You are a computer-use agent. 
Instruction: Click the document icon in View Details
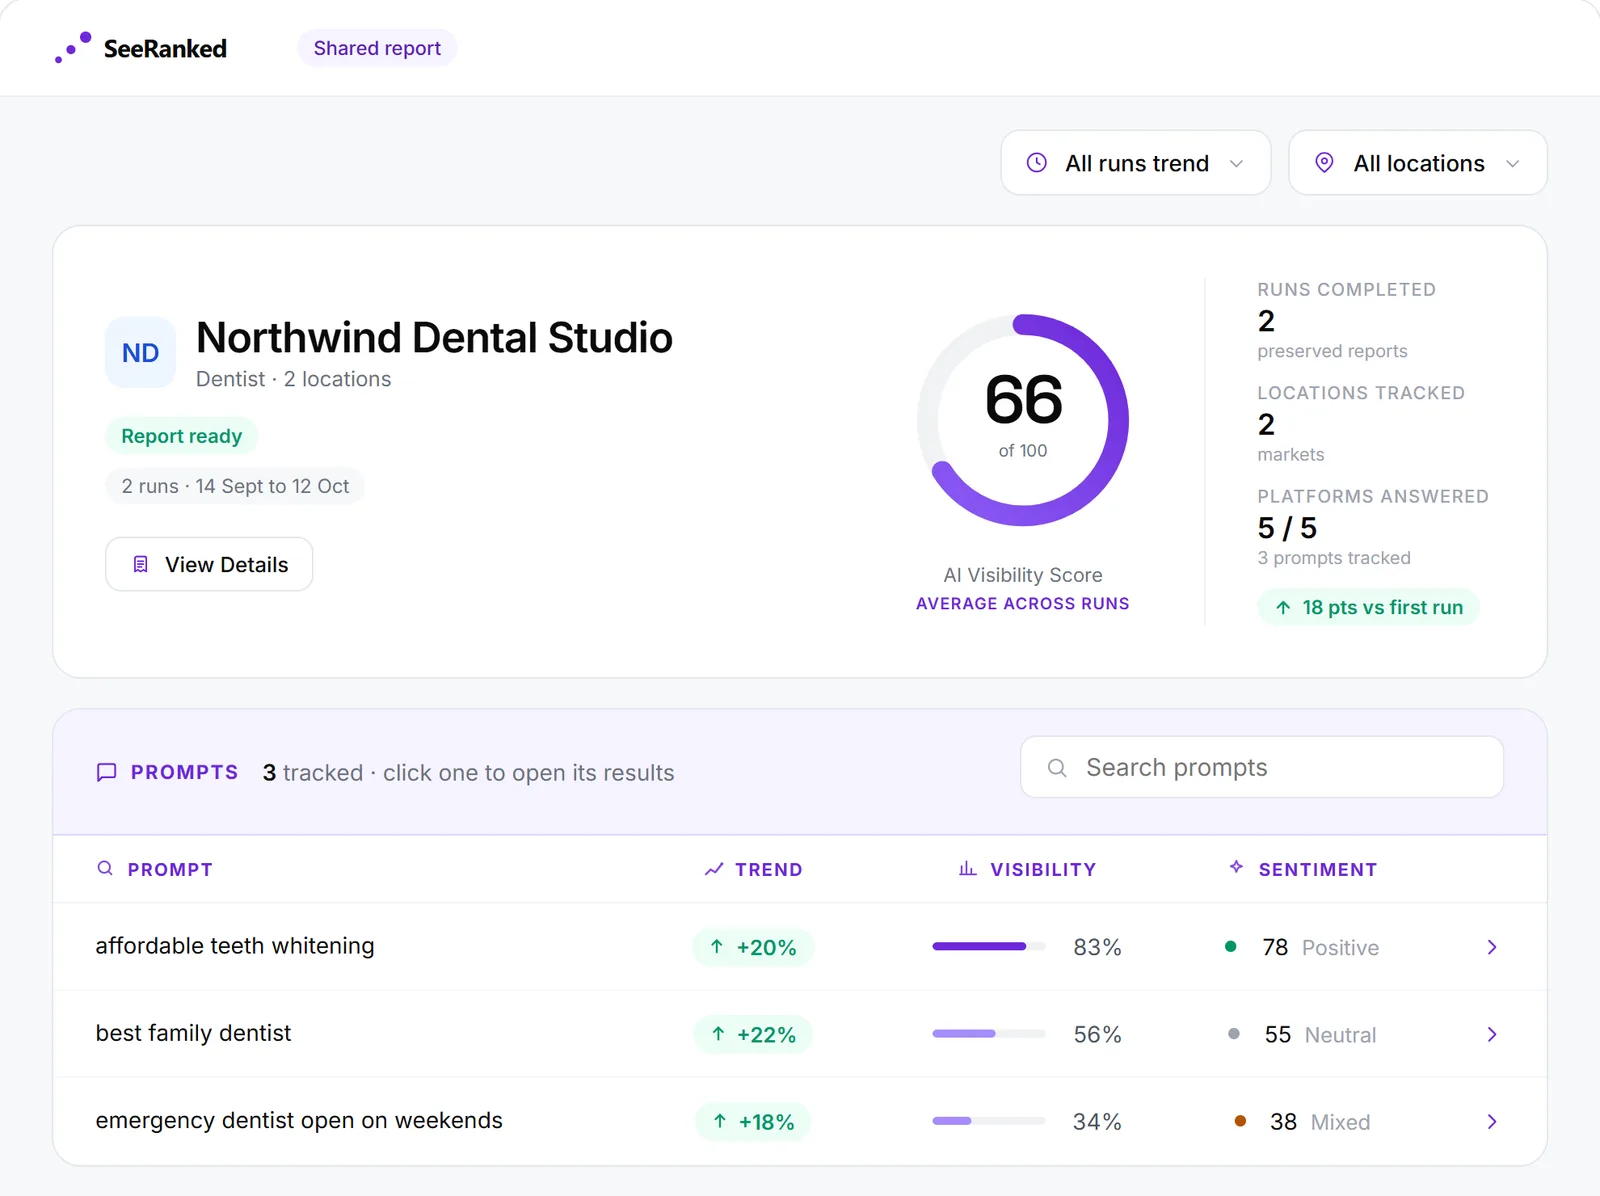click(141, 564)
